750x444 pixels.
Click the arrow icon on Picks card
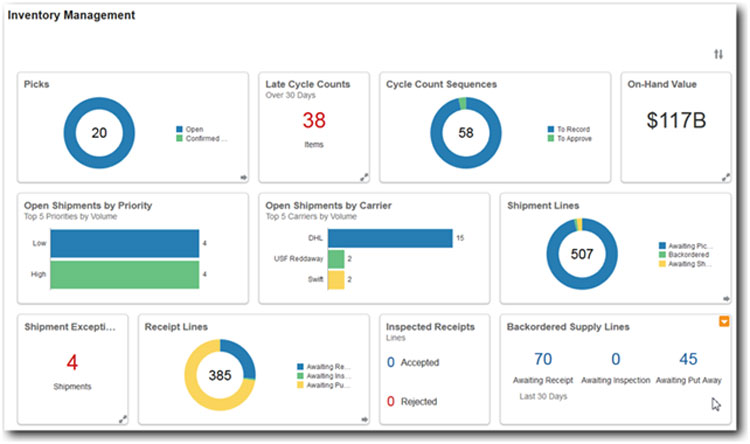click(x=243, y=178)
